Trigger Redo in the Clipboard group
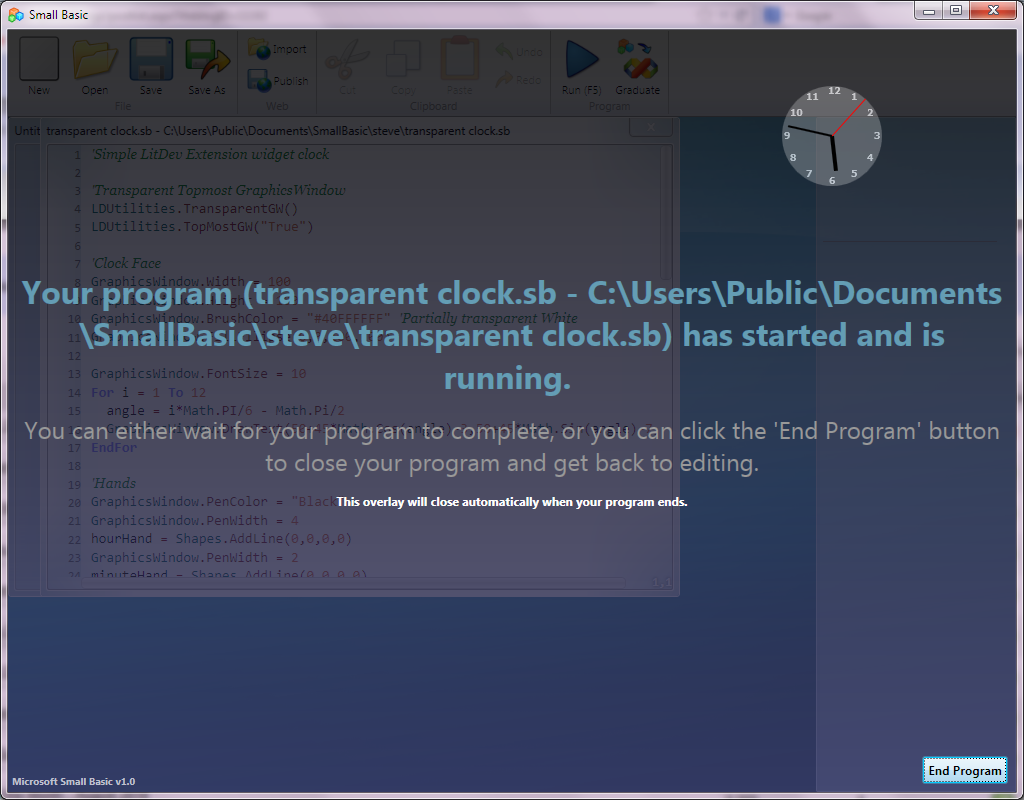 [519, 80]
